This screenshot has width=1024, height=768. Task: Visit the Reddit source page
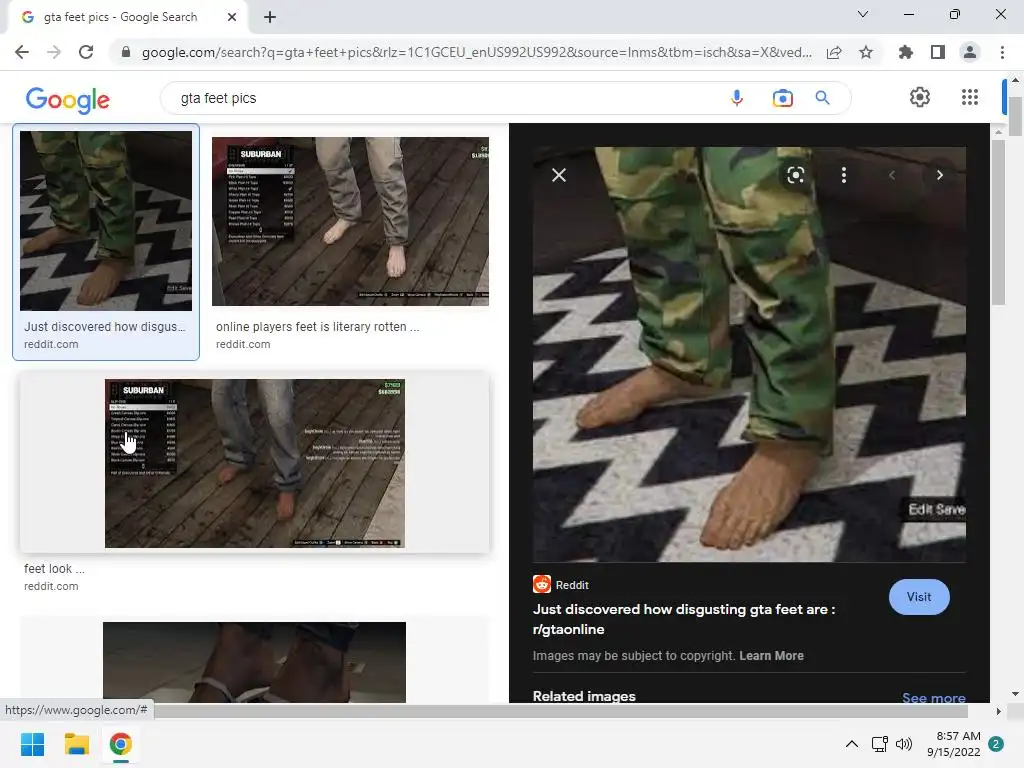coord(919,597)
